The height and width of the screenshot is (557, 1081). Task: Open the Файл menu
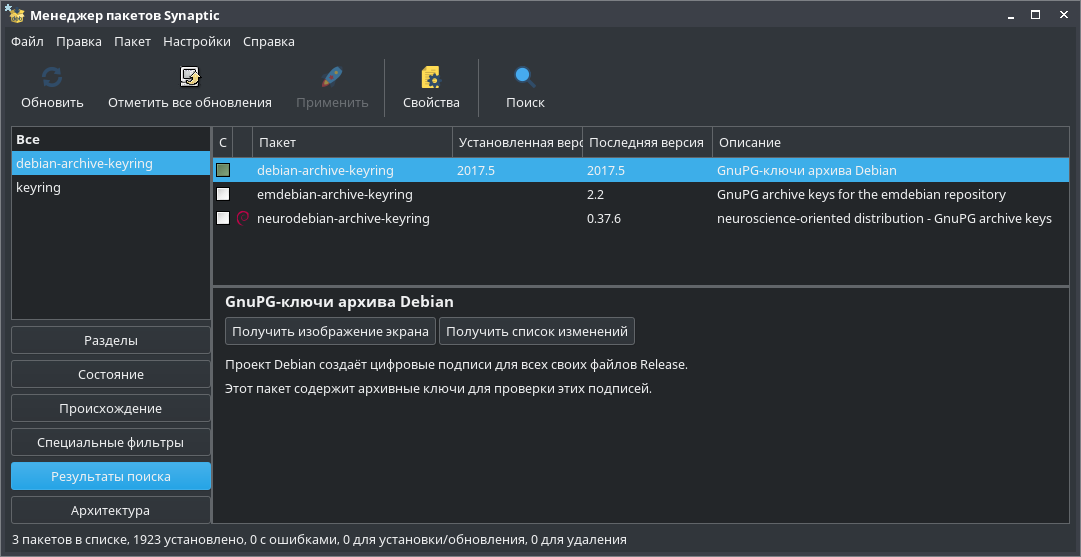[27, 41]
